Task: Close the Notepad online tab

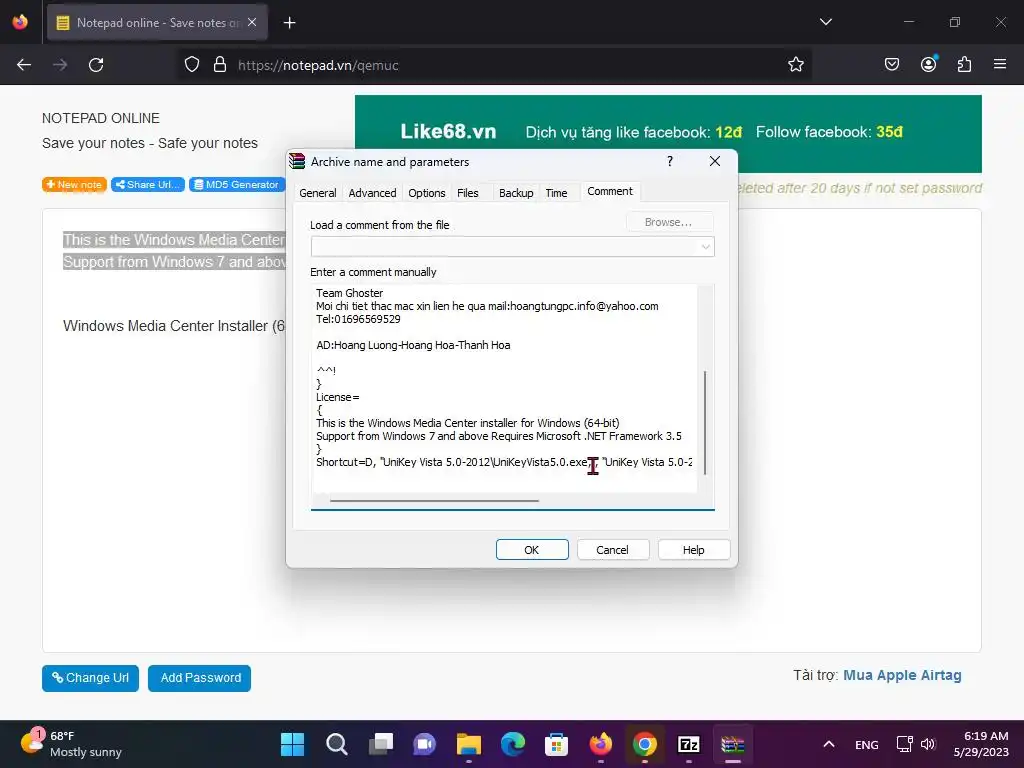Action: pyautogui.click(x=252, y=22)
